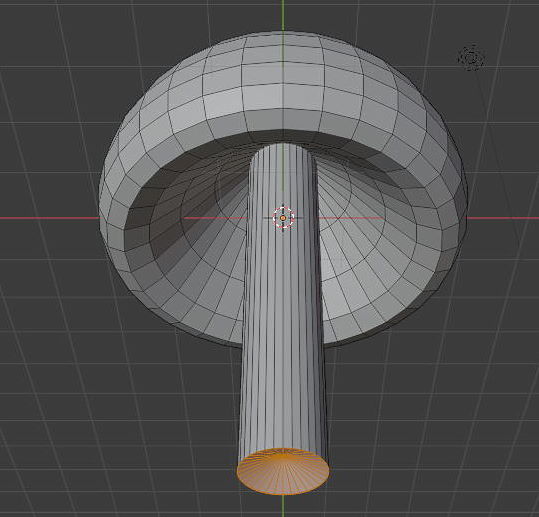Select the cap's outer rim on right side
Viewport: 539px width, 517px height.
tap(454, 213)
